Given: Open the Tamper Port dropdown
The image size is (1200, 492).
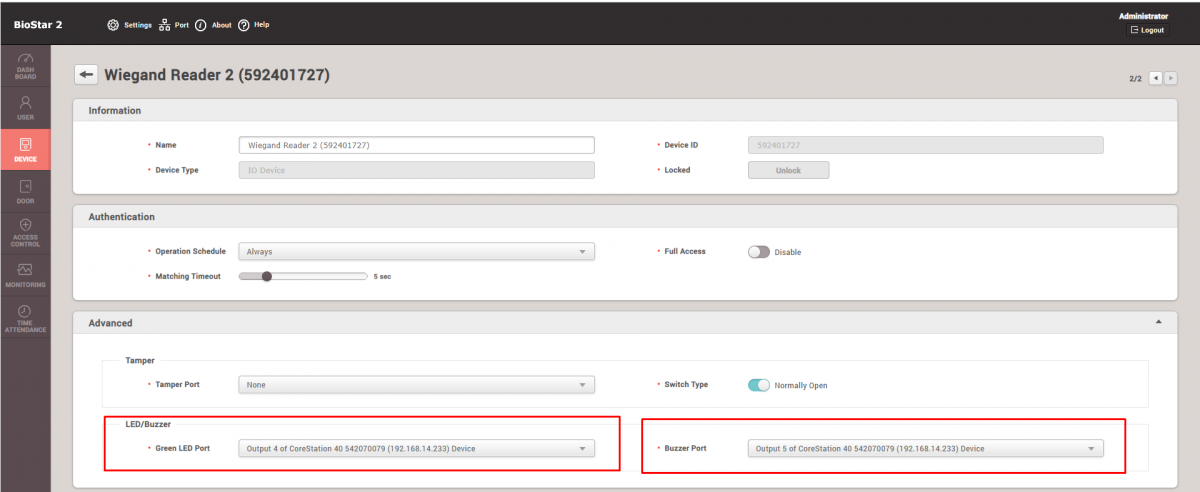Looking at the screenshot, I should [416, 385].
